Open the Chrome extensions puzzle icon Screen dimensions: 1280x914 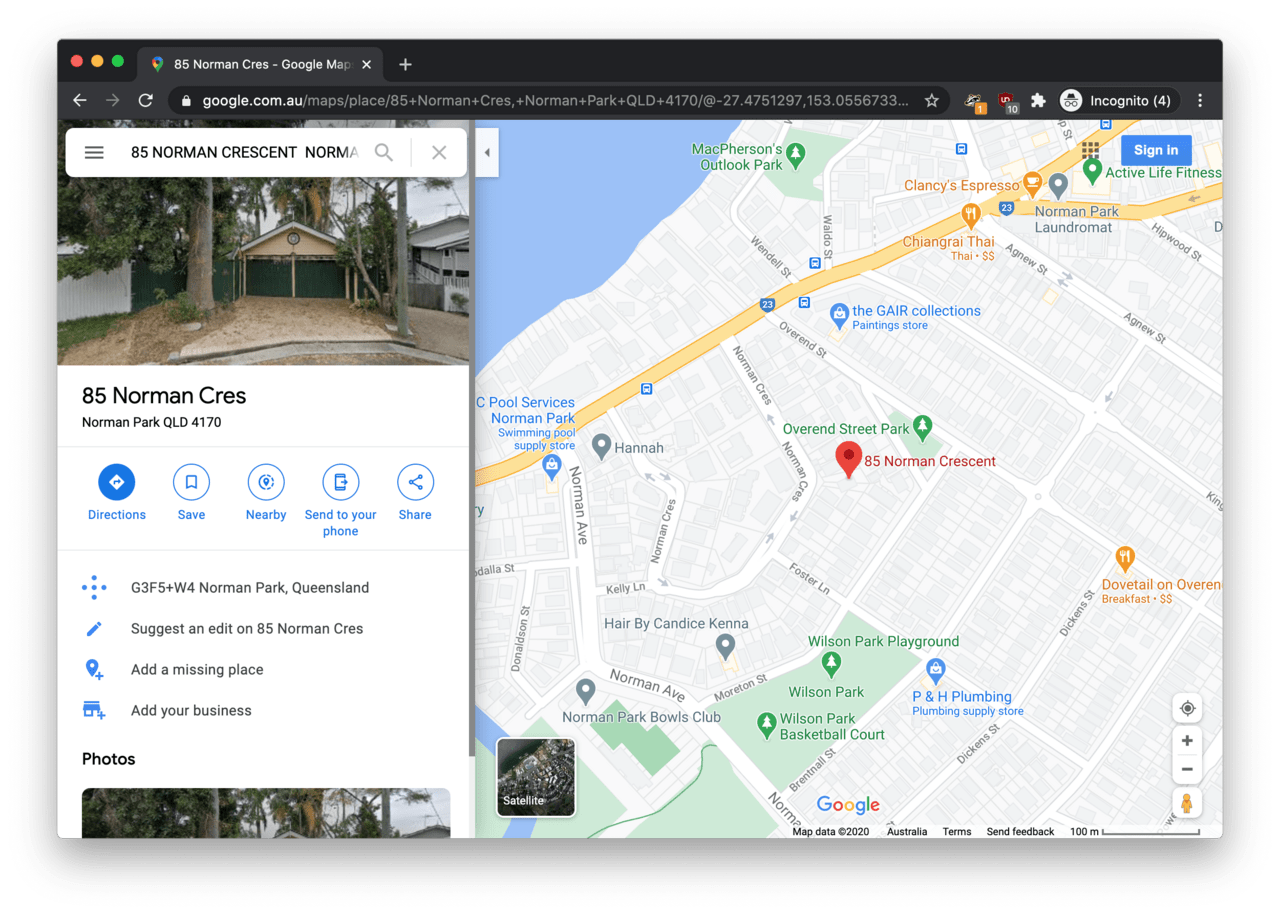click(1038, 100)
